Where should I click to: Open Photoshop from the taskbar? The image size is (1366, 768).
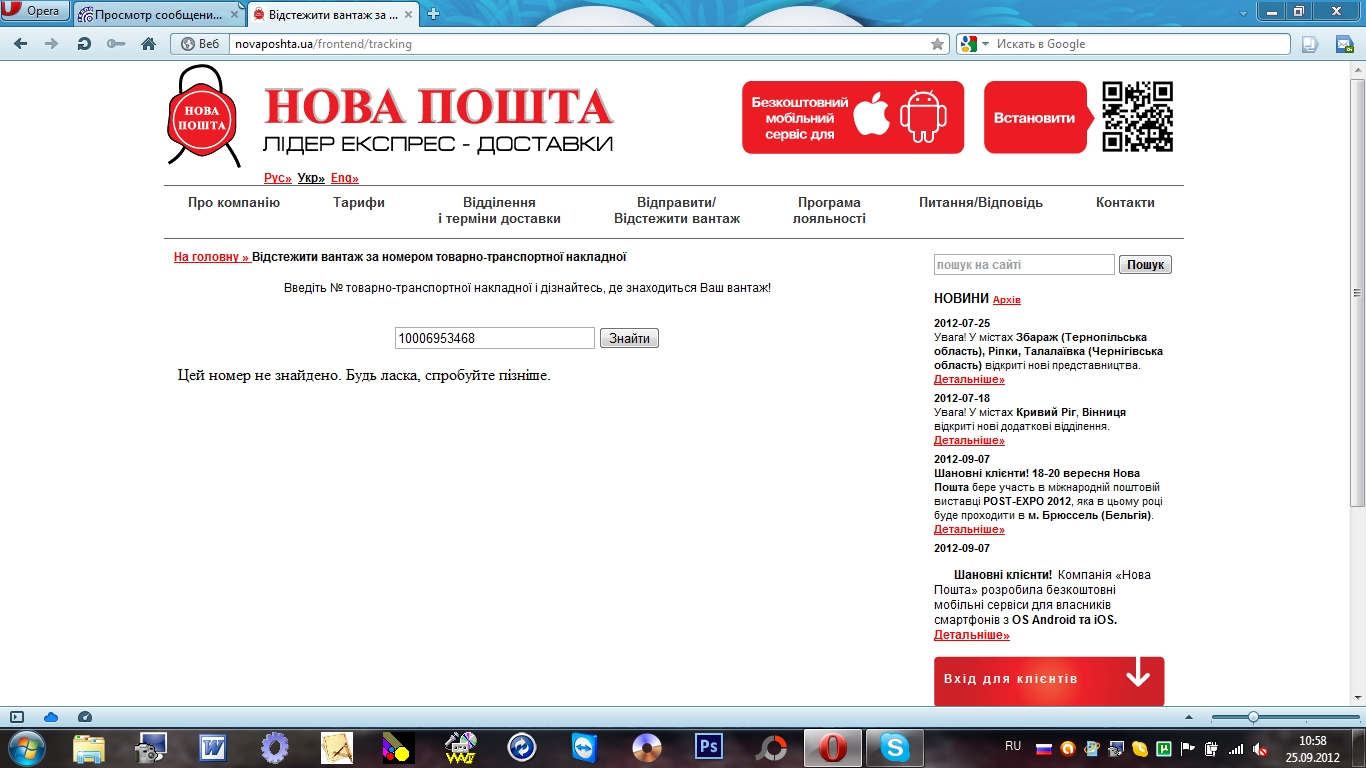point(709,747)
